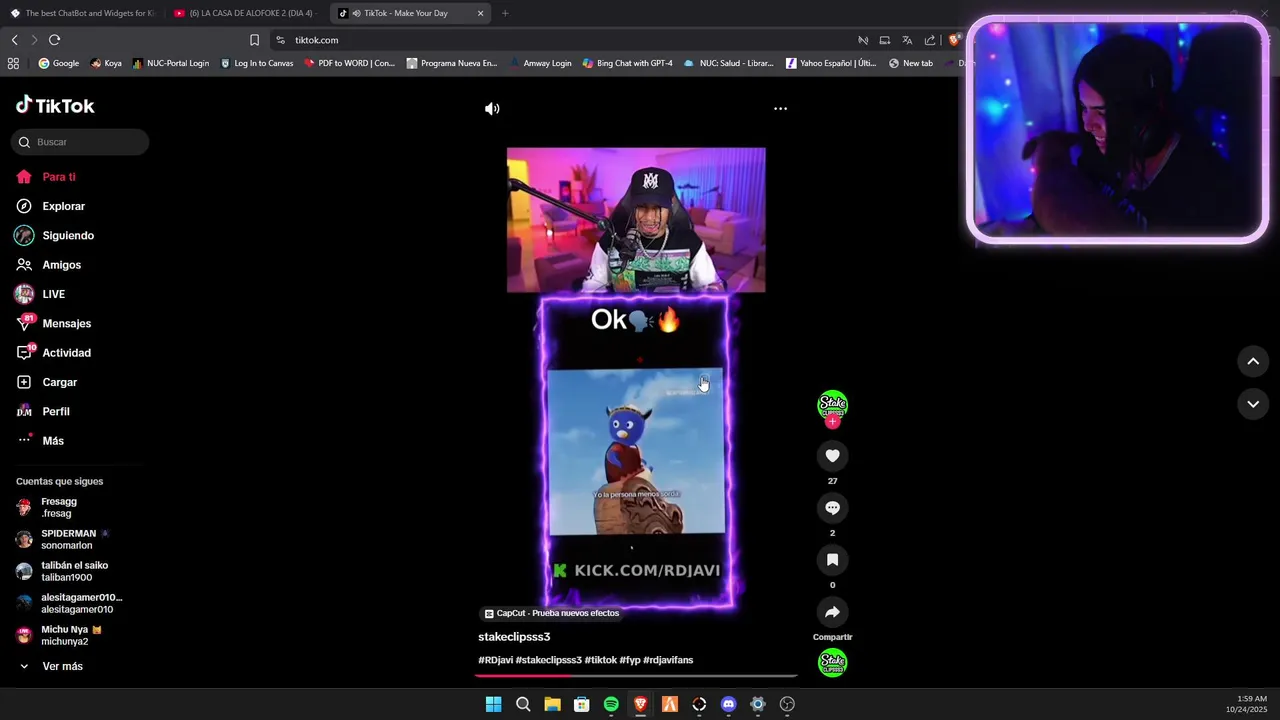Open taskbar Search
Screen dimensions: 1280x720
523,704
